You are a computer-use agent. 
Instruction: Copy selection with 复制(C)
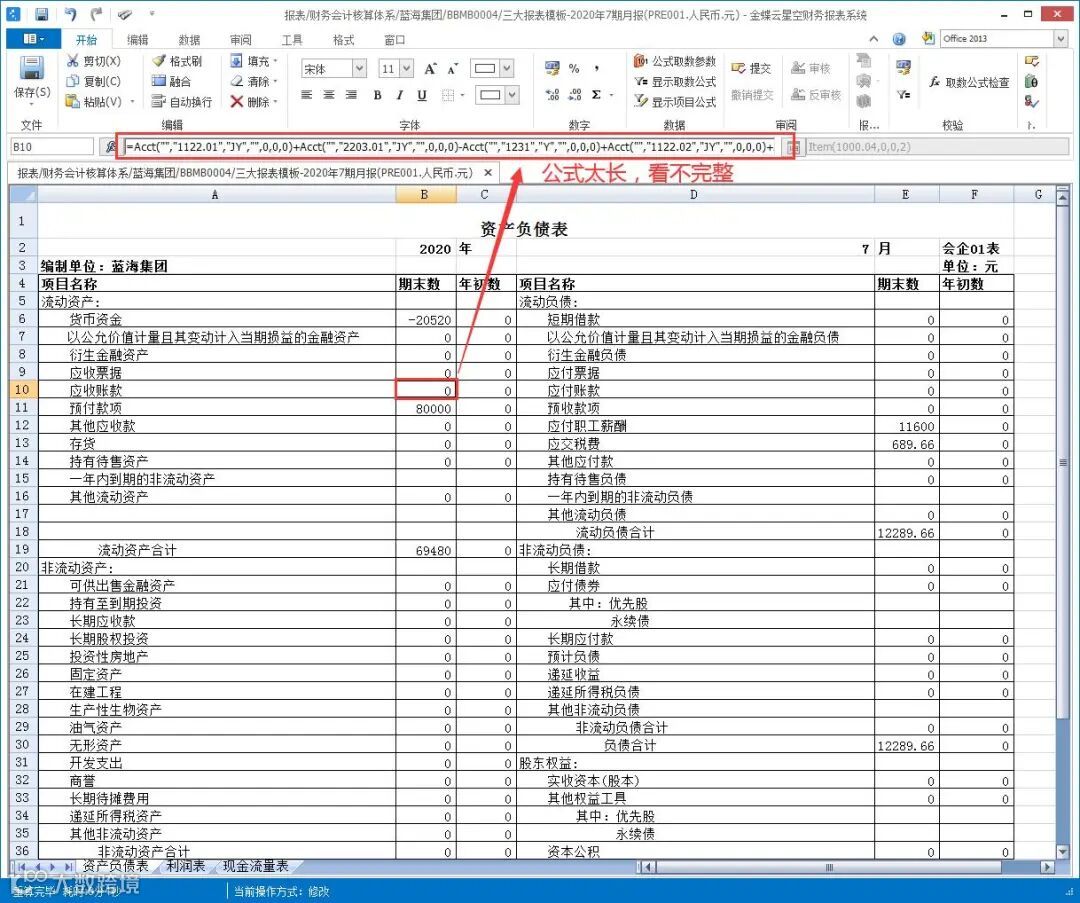click(x=94, y=81)
